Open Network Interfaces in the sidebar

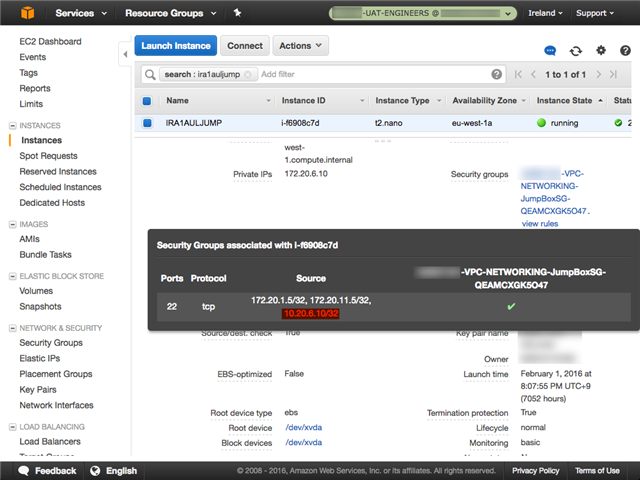pyautogui.click(x=56, y=405)
